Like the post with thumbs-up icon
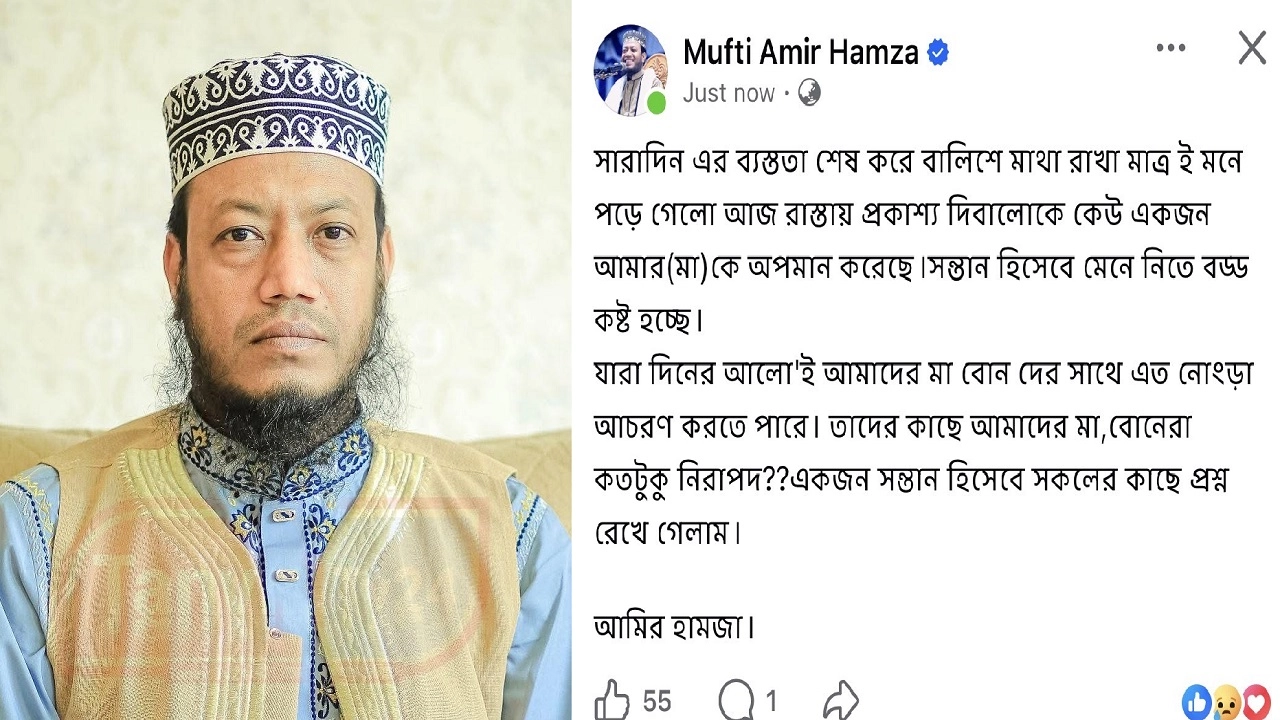 pos(612,699)
